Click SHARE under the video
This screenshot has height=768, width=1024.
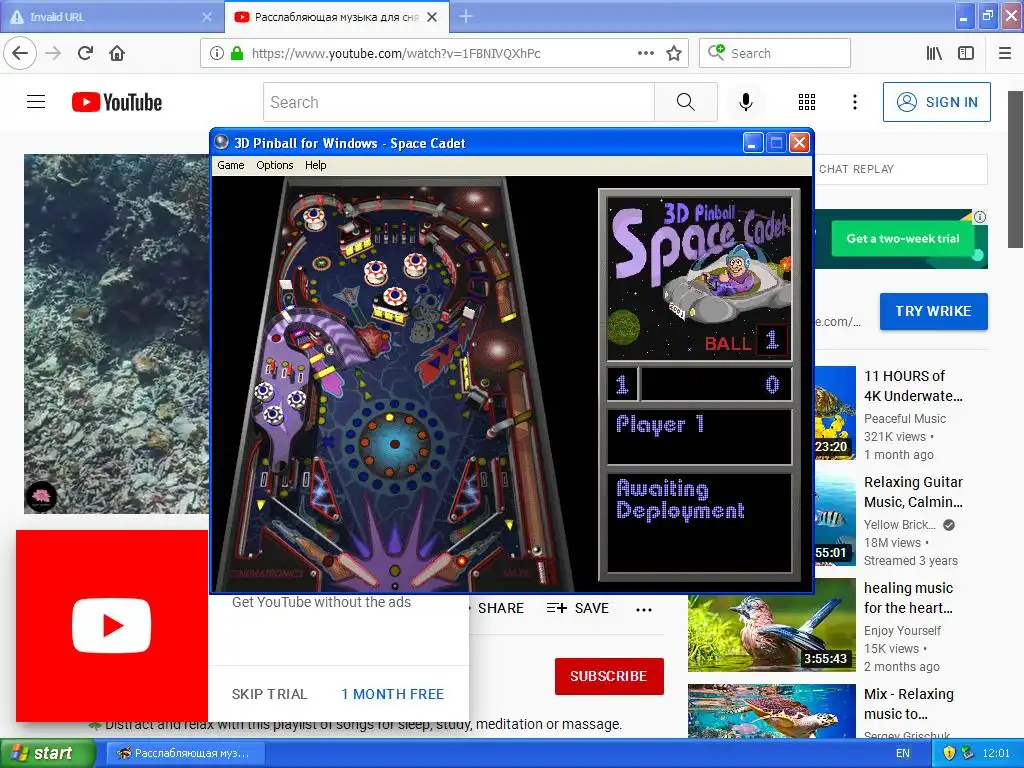tap(500, 608)
